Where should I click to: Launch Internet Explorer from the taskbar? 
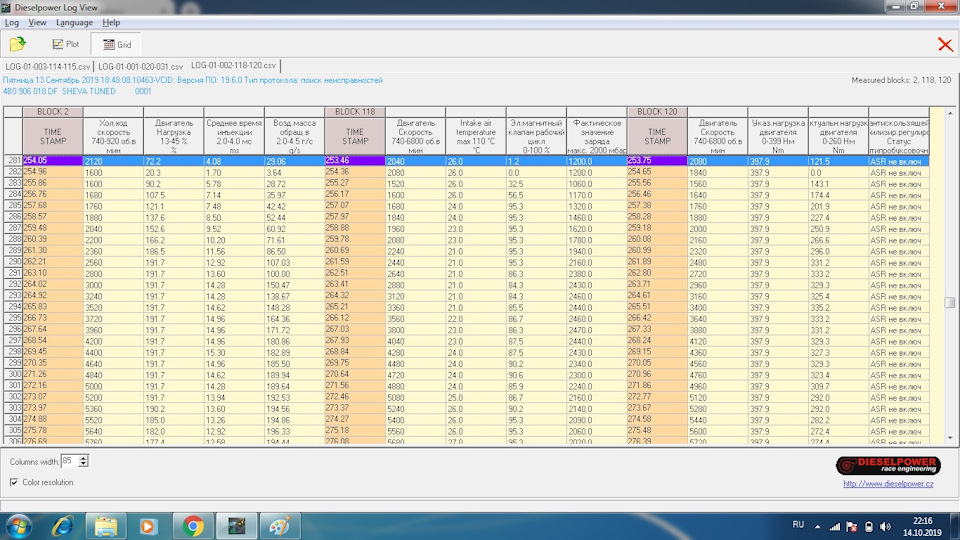[x=62, y=525]
